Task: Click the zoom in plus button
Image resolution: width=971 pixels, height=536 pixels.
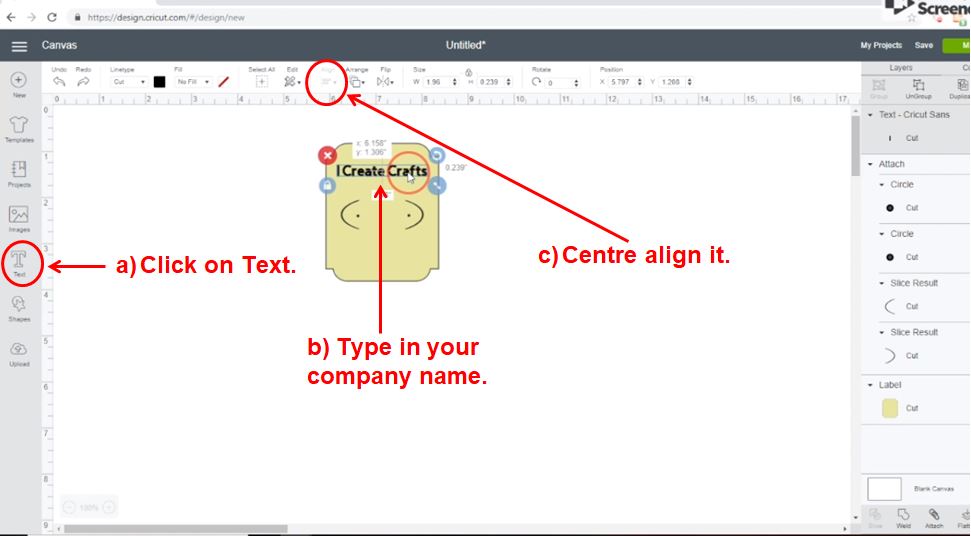Action: point(108,508)
